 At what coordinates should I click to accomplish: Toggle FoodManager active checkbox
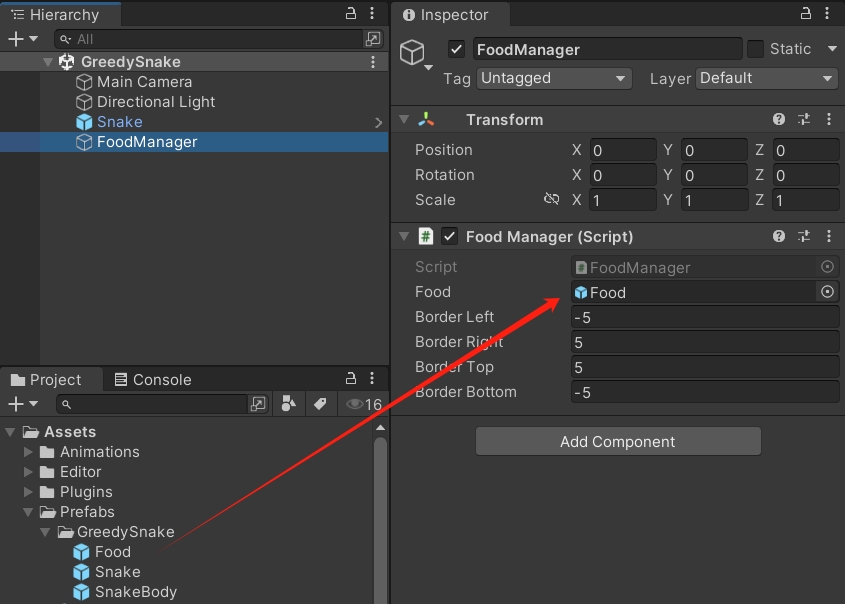(x=456, y=50)
